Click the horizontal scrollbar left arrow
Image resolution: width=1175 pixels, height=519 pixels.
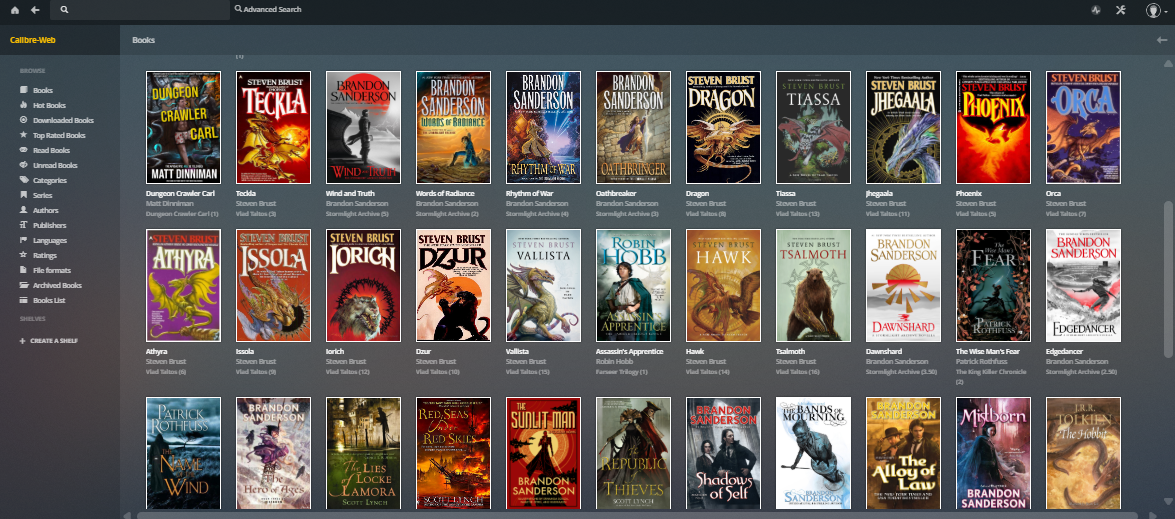click(126, 515)
